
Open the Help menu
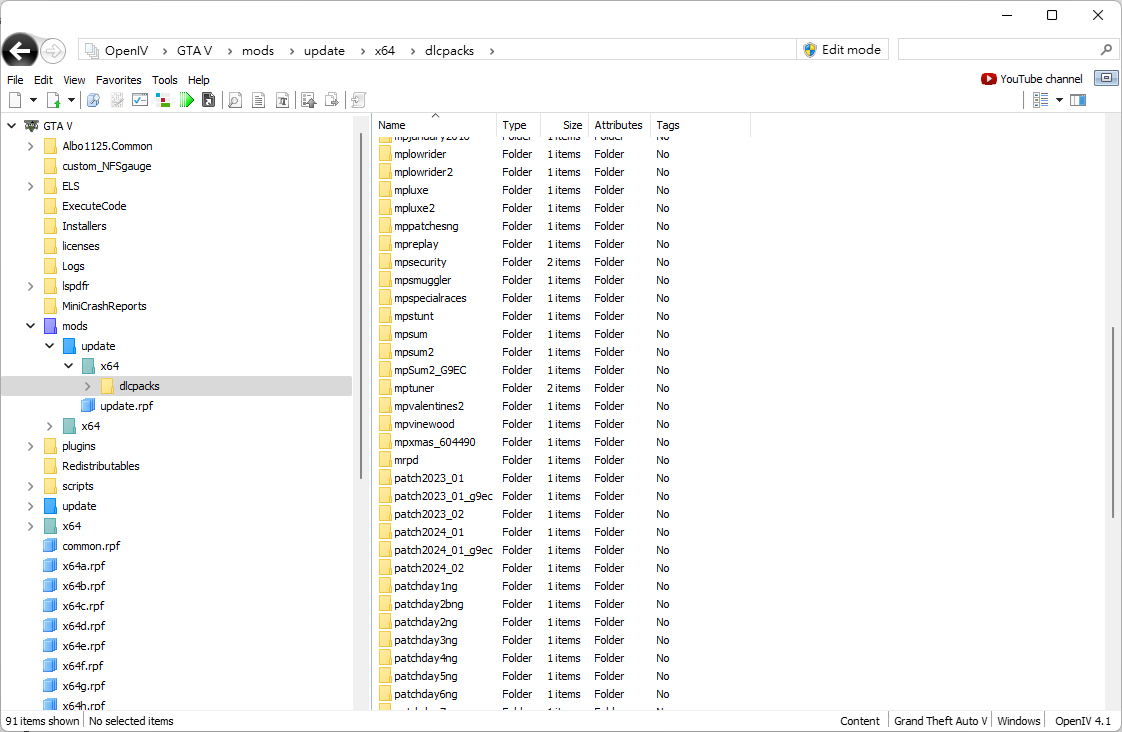coord(198,80)
